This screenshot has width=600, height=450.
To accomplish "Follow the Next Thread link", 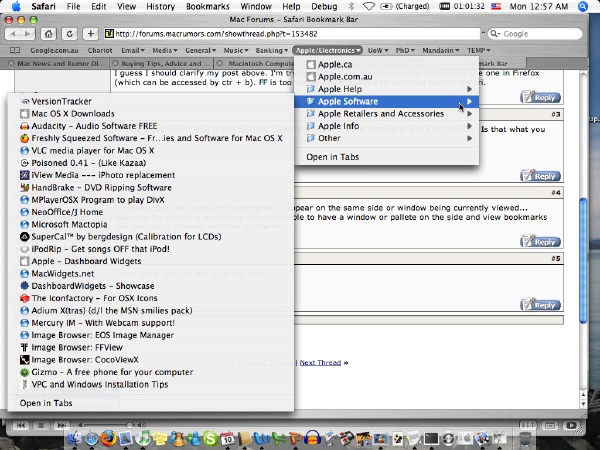I will (320, 362).
